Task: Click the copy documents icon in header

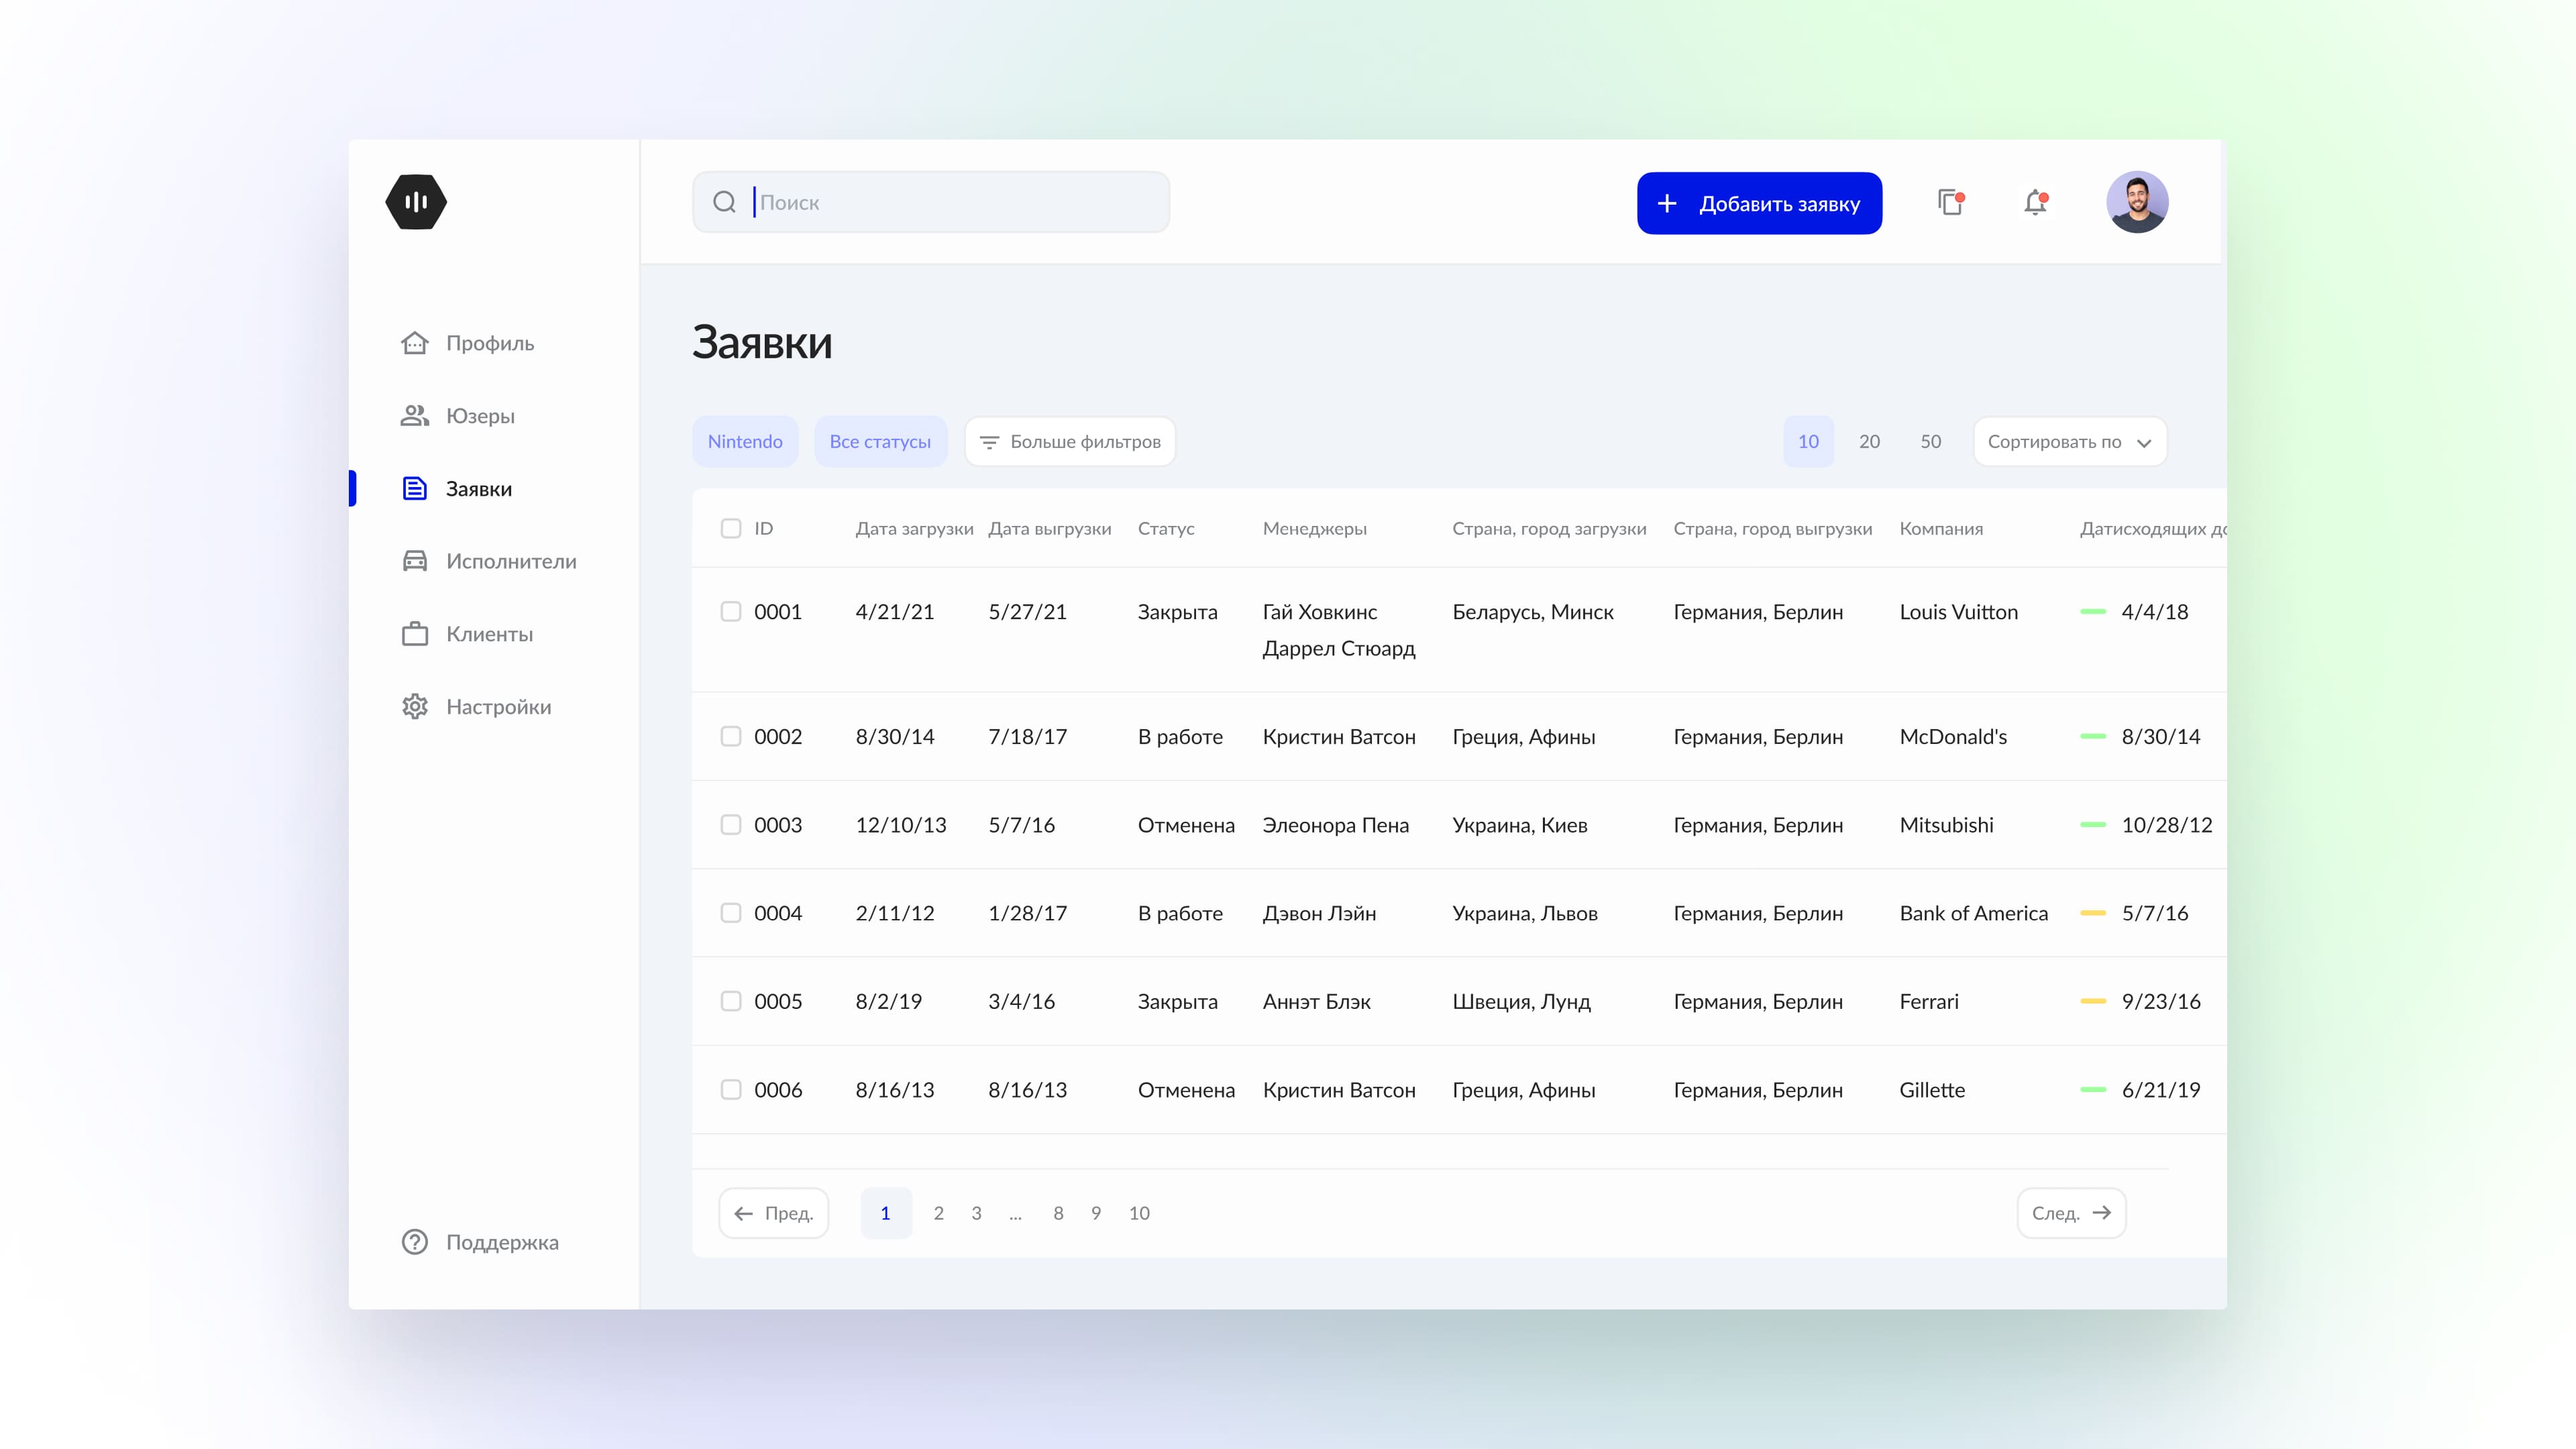Action: click(x=1950, y=203)
